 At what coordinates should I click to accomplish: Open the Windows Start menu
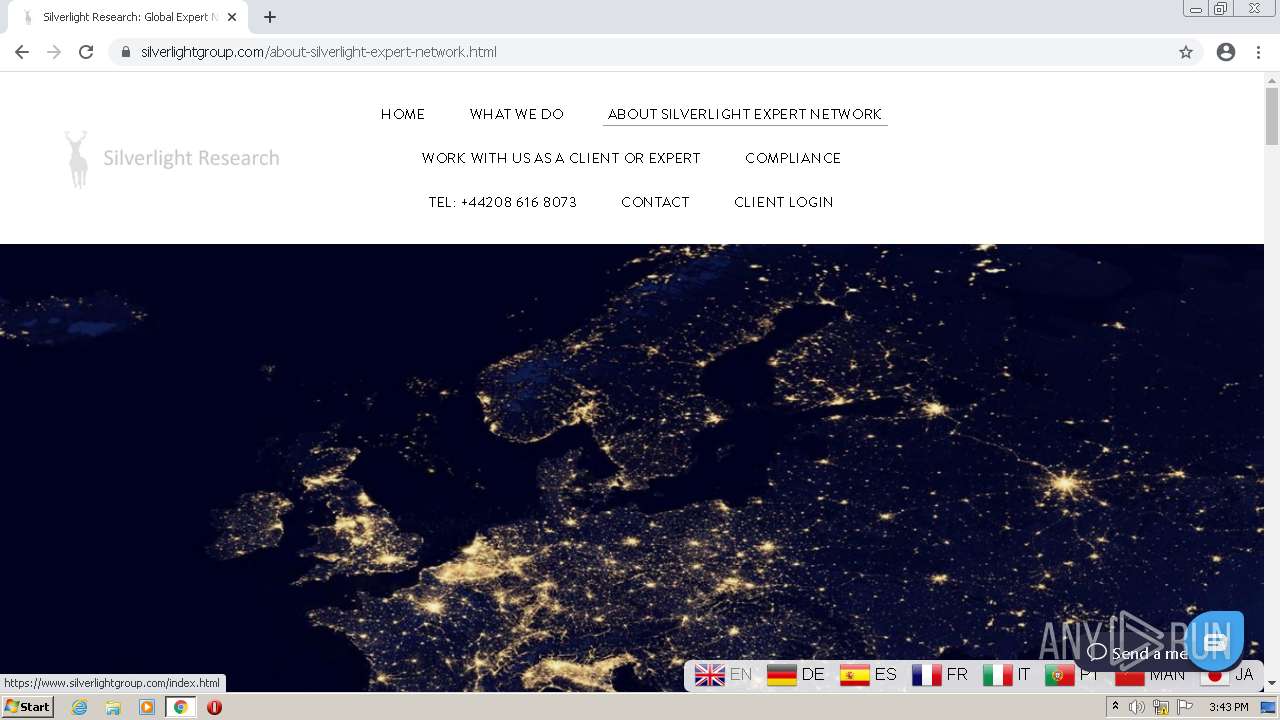click(27, 707)
